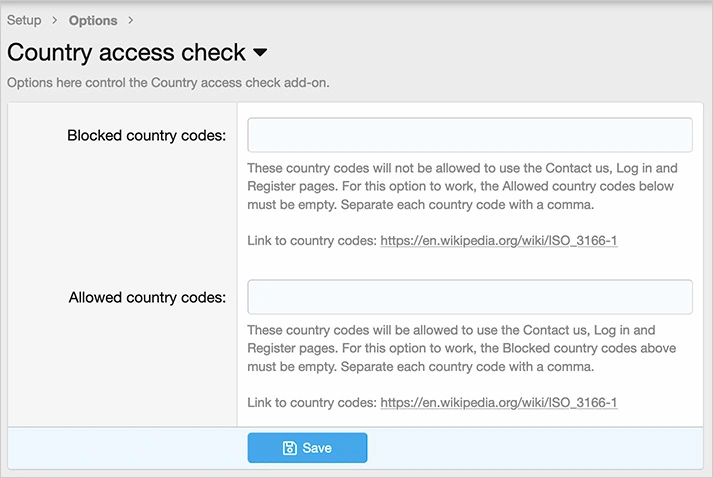Focus the Blocked country codes input field

[470, 135]
